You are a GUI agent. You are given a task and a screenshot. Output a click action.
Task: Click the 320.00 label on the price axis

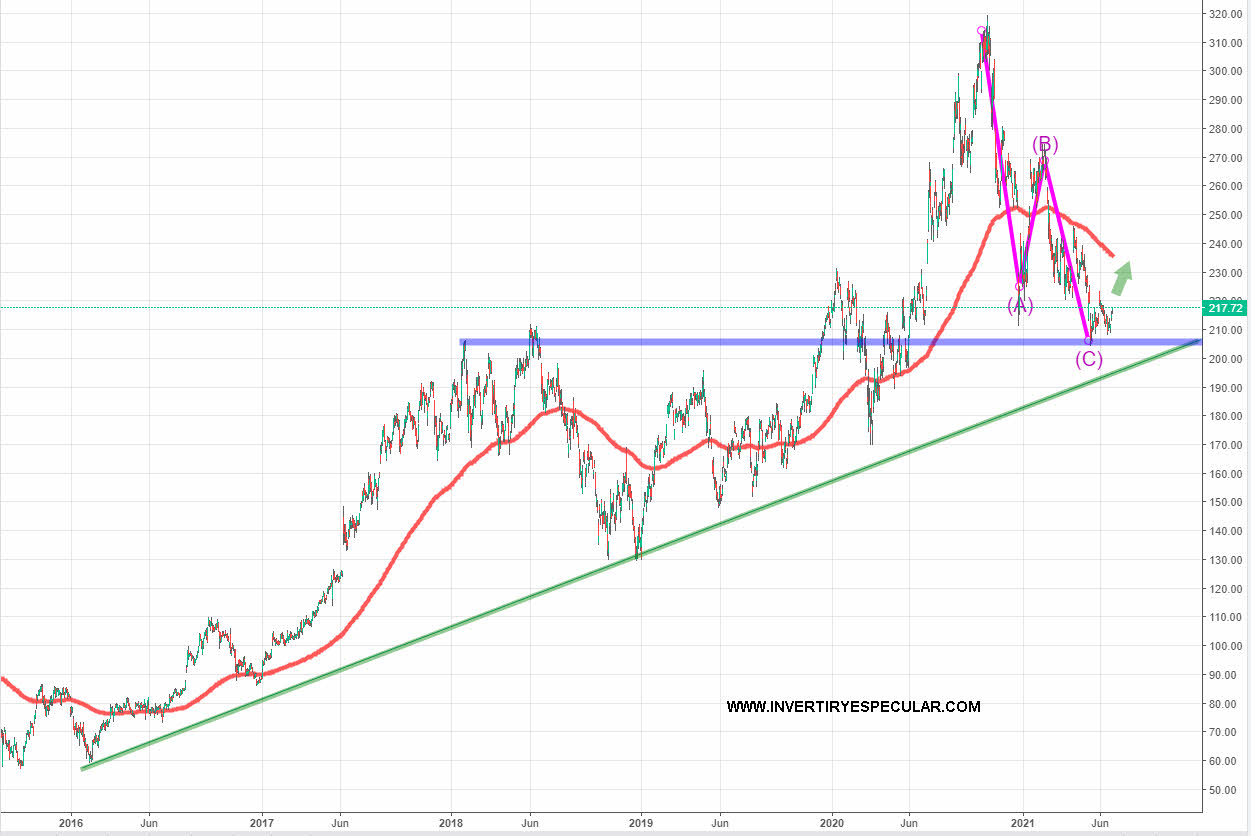(x=1225, y=14)
